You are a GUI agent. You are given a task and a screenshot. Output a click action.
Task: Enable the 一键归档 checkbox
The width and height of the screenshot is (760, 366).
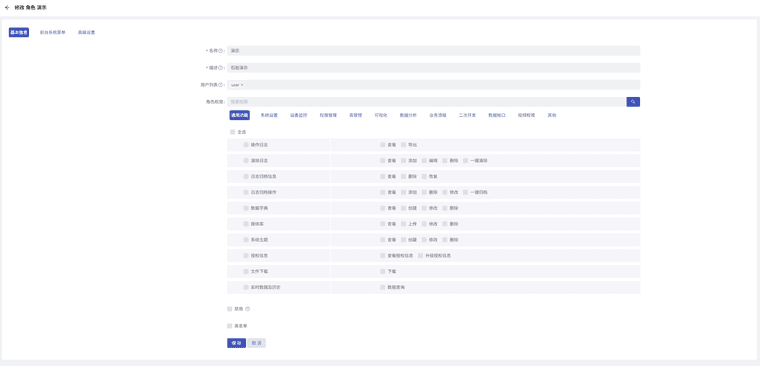tap(466, 192)
